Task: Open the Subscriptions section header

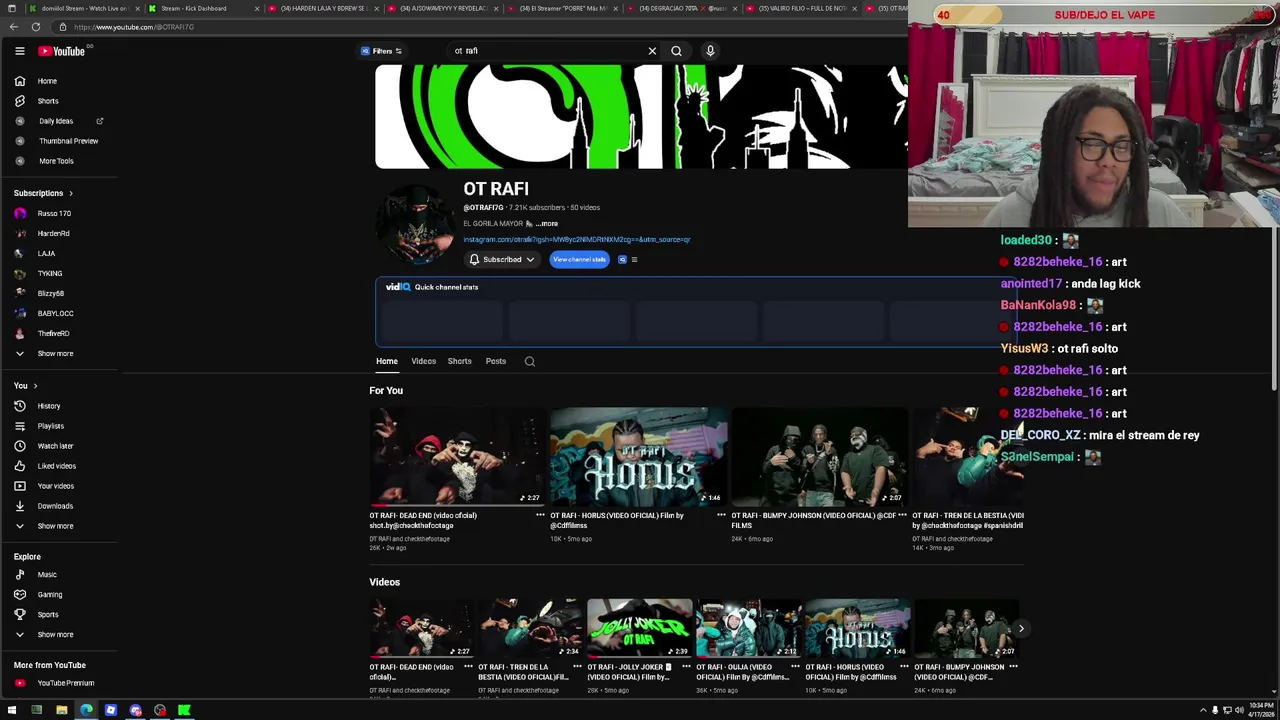Action: click(43, 193)
